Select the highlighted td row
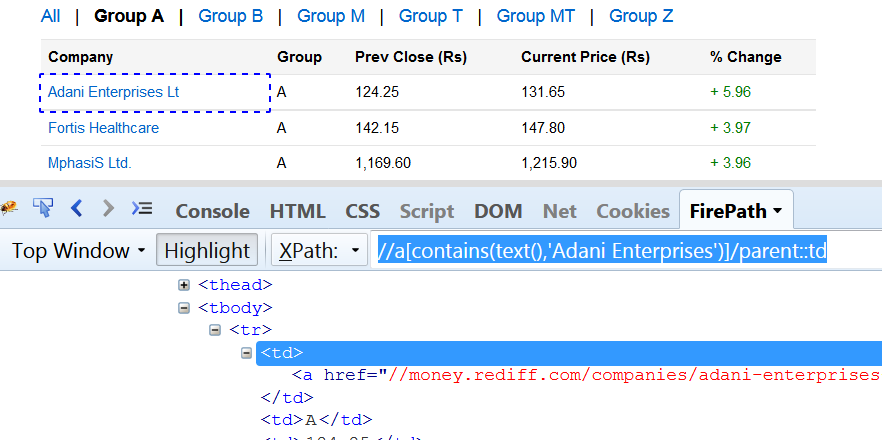The image size is (882, 440). coord(569,353)
